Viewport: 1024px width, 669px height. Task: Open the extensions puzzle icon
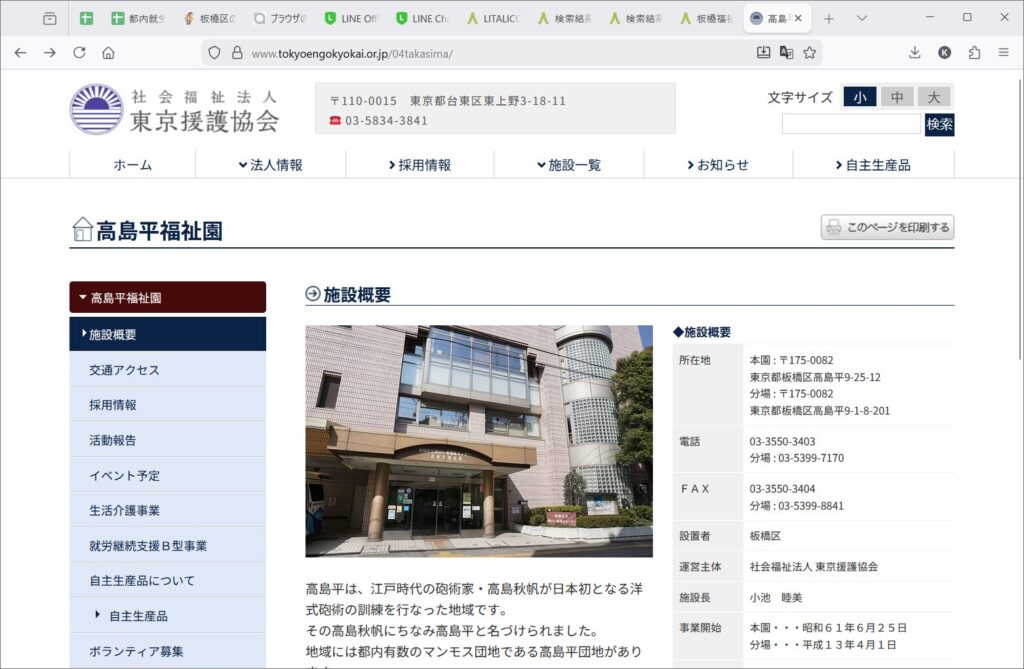[974, 53]
